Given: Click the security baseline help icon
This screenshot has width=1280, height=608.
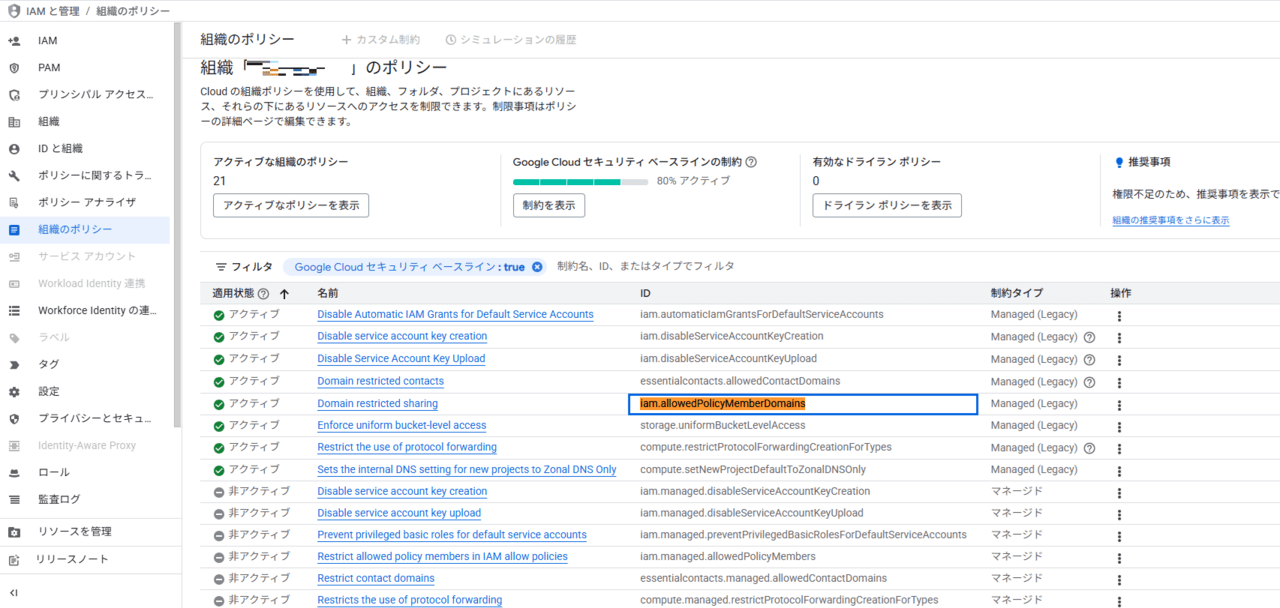Looking at the screenshot, I should point(751,162).
